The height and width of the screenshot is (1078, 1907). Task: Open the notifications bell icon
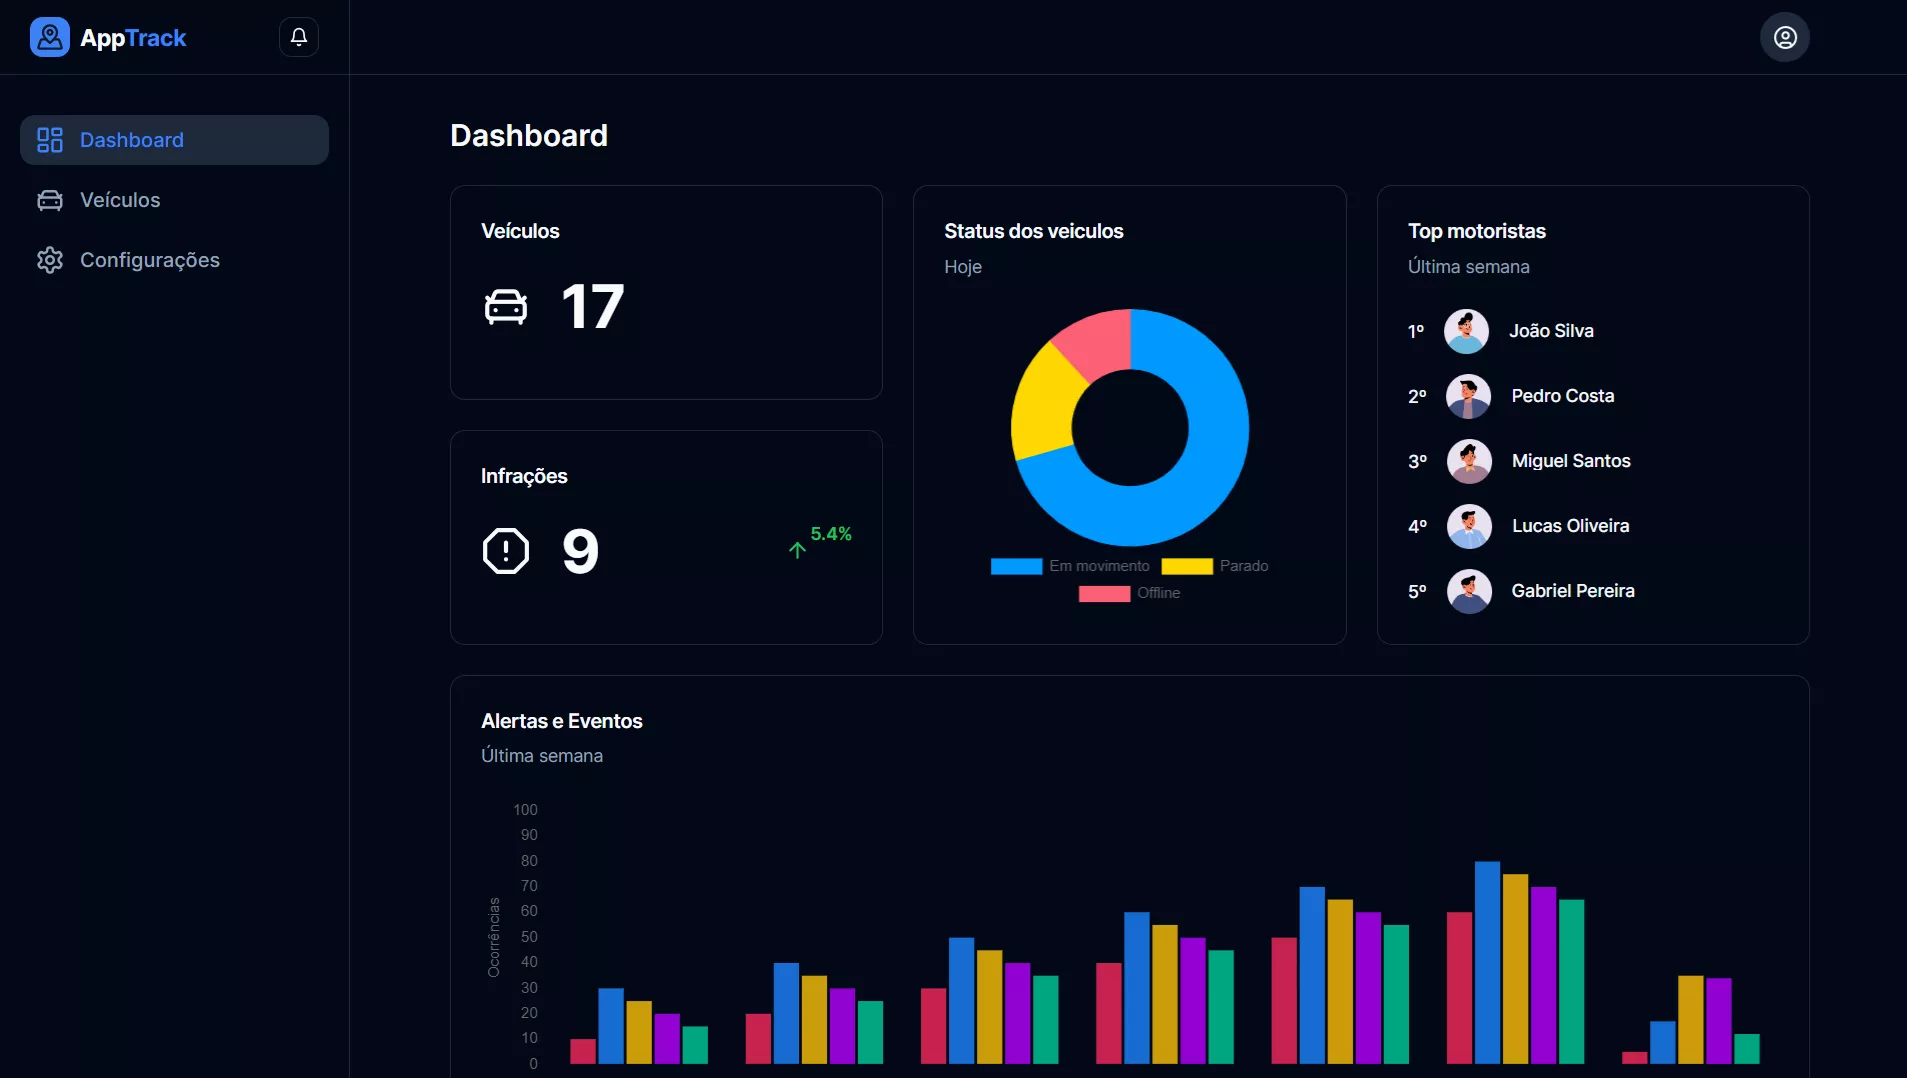click(298, 37)
